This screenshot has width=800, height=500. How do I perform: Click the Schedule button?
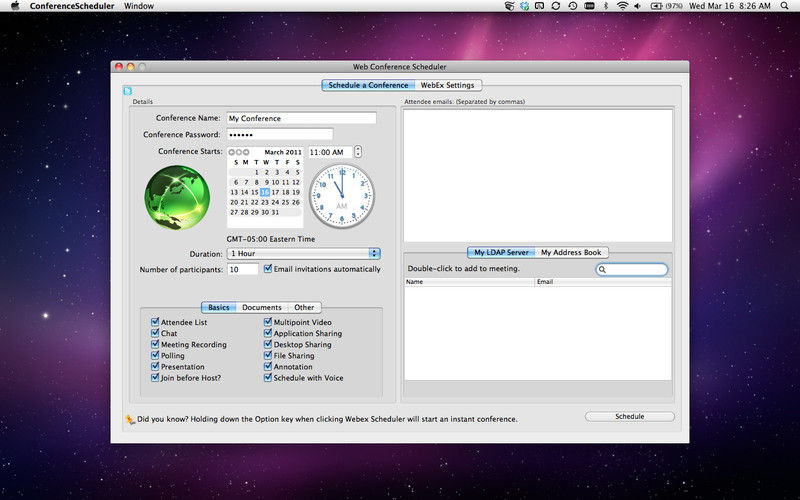[630, 416]
